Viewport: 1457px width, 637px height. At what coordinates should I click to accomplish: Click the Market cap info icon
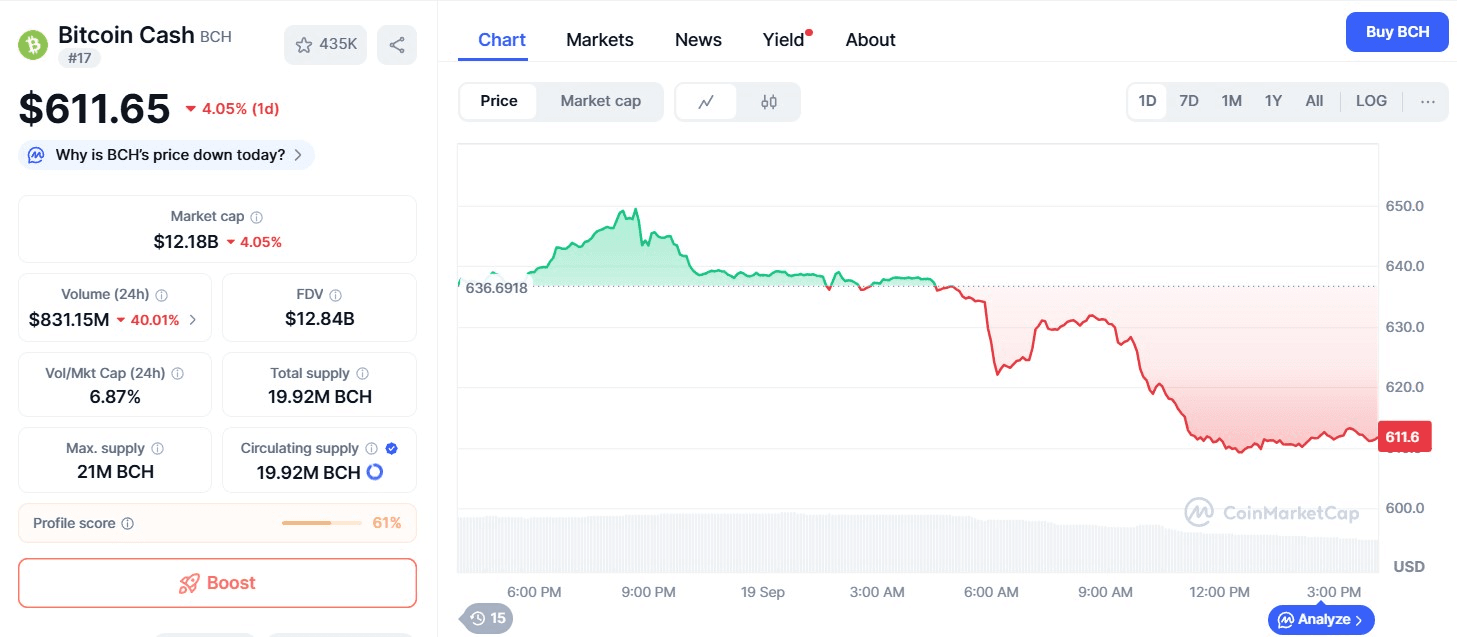coord(257,217)
